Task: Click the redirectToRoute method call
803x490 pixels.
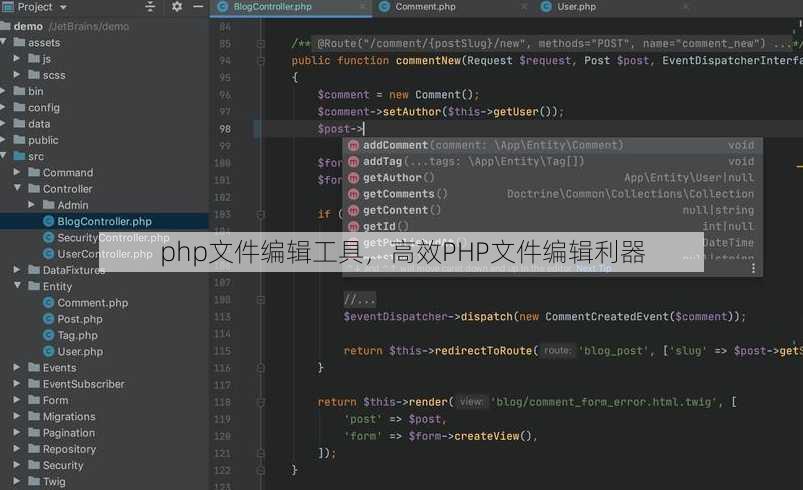Action: (484, 351)
